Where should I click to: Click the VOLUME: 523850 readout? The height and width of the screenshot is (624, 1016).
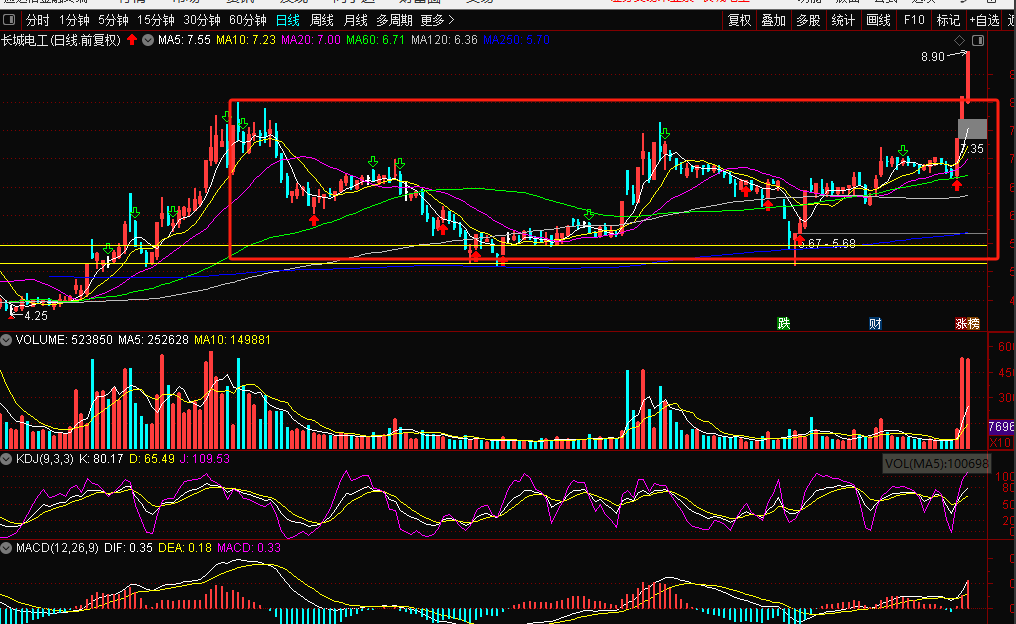click(x=64, y=340)
